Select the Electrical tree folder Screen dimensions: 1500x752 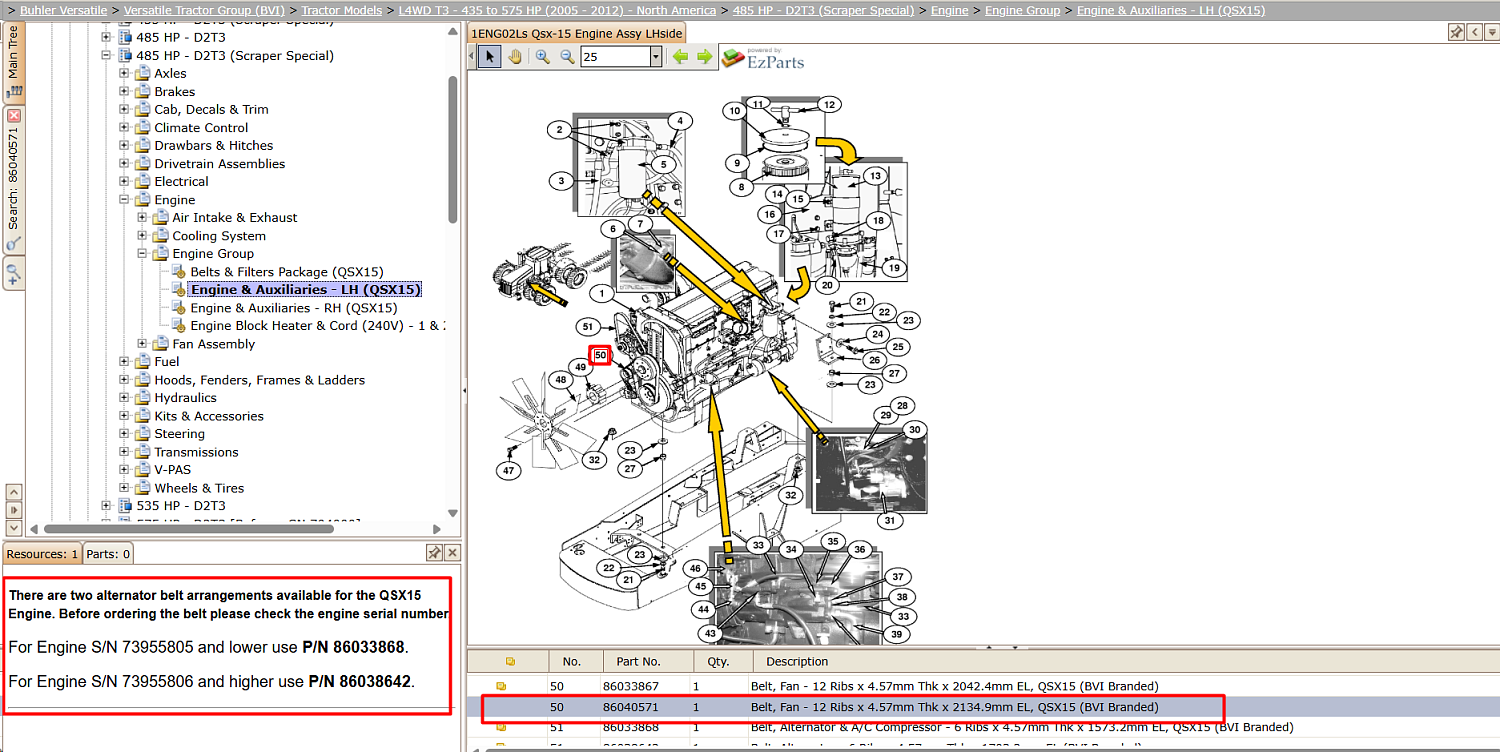click(181, 182)
